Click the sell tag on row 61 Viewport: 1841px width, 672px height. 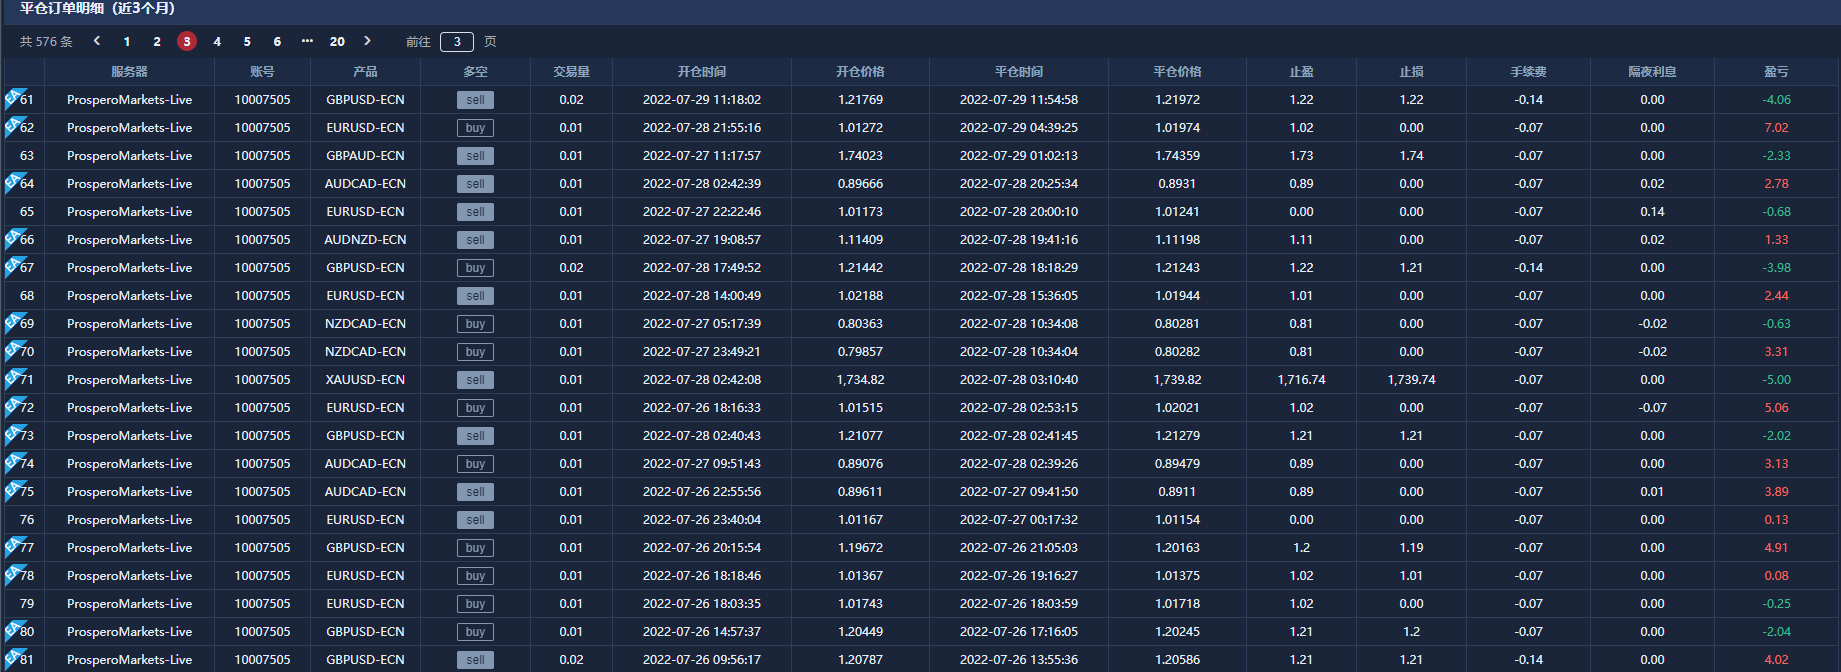point(475,100)
